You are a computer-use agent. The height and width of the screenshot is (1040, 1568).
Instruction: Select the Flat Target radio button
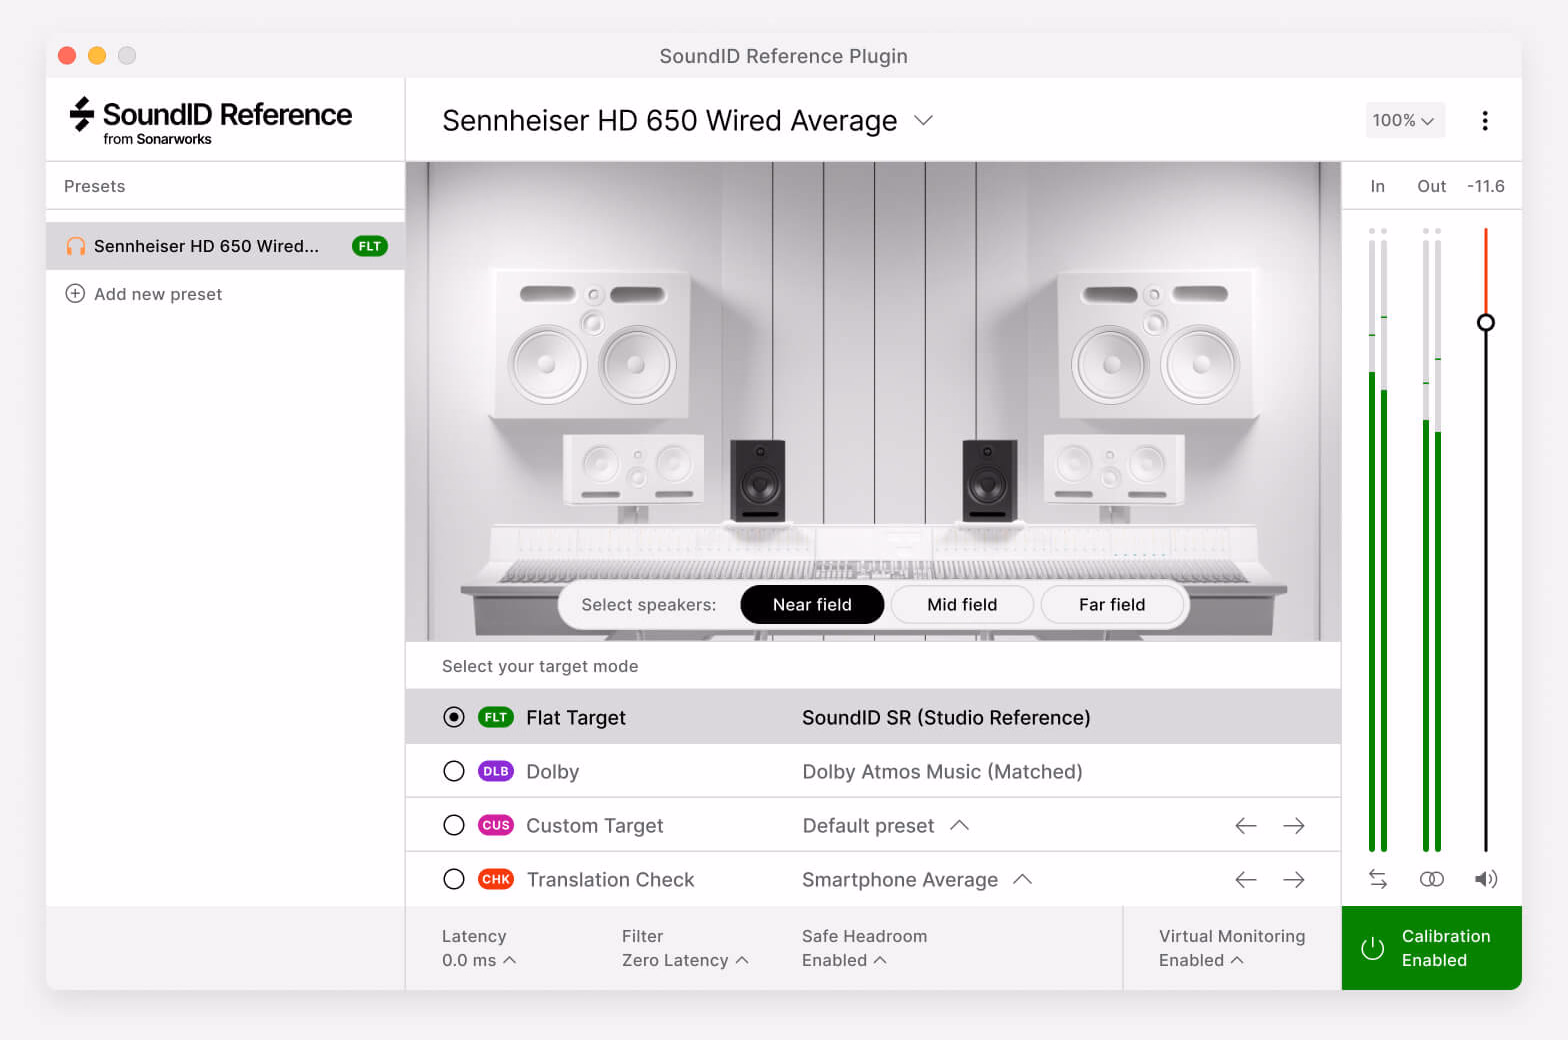(454, 717)
